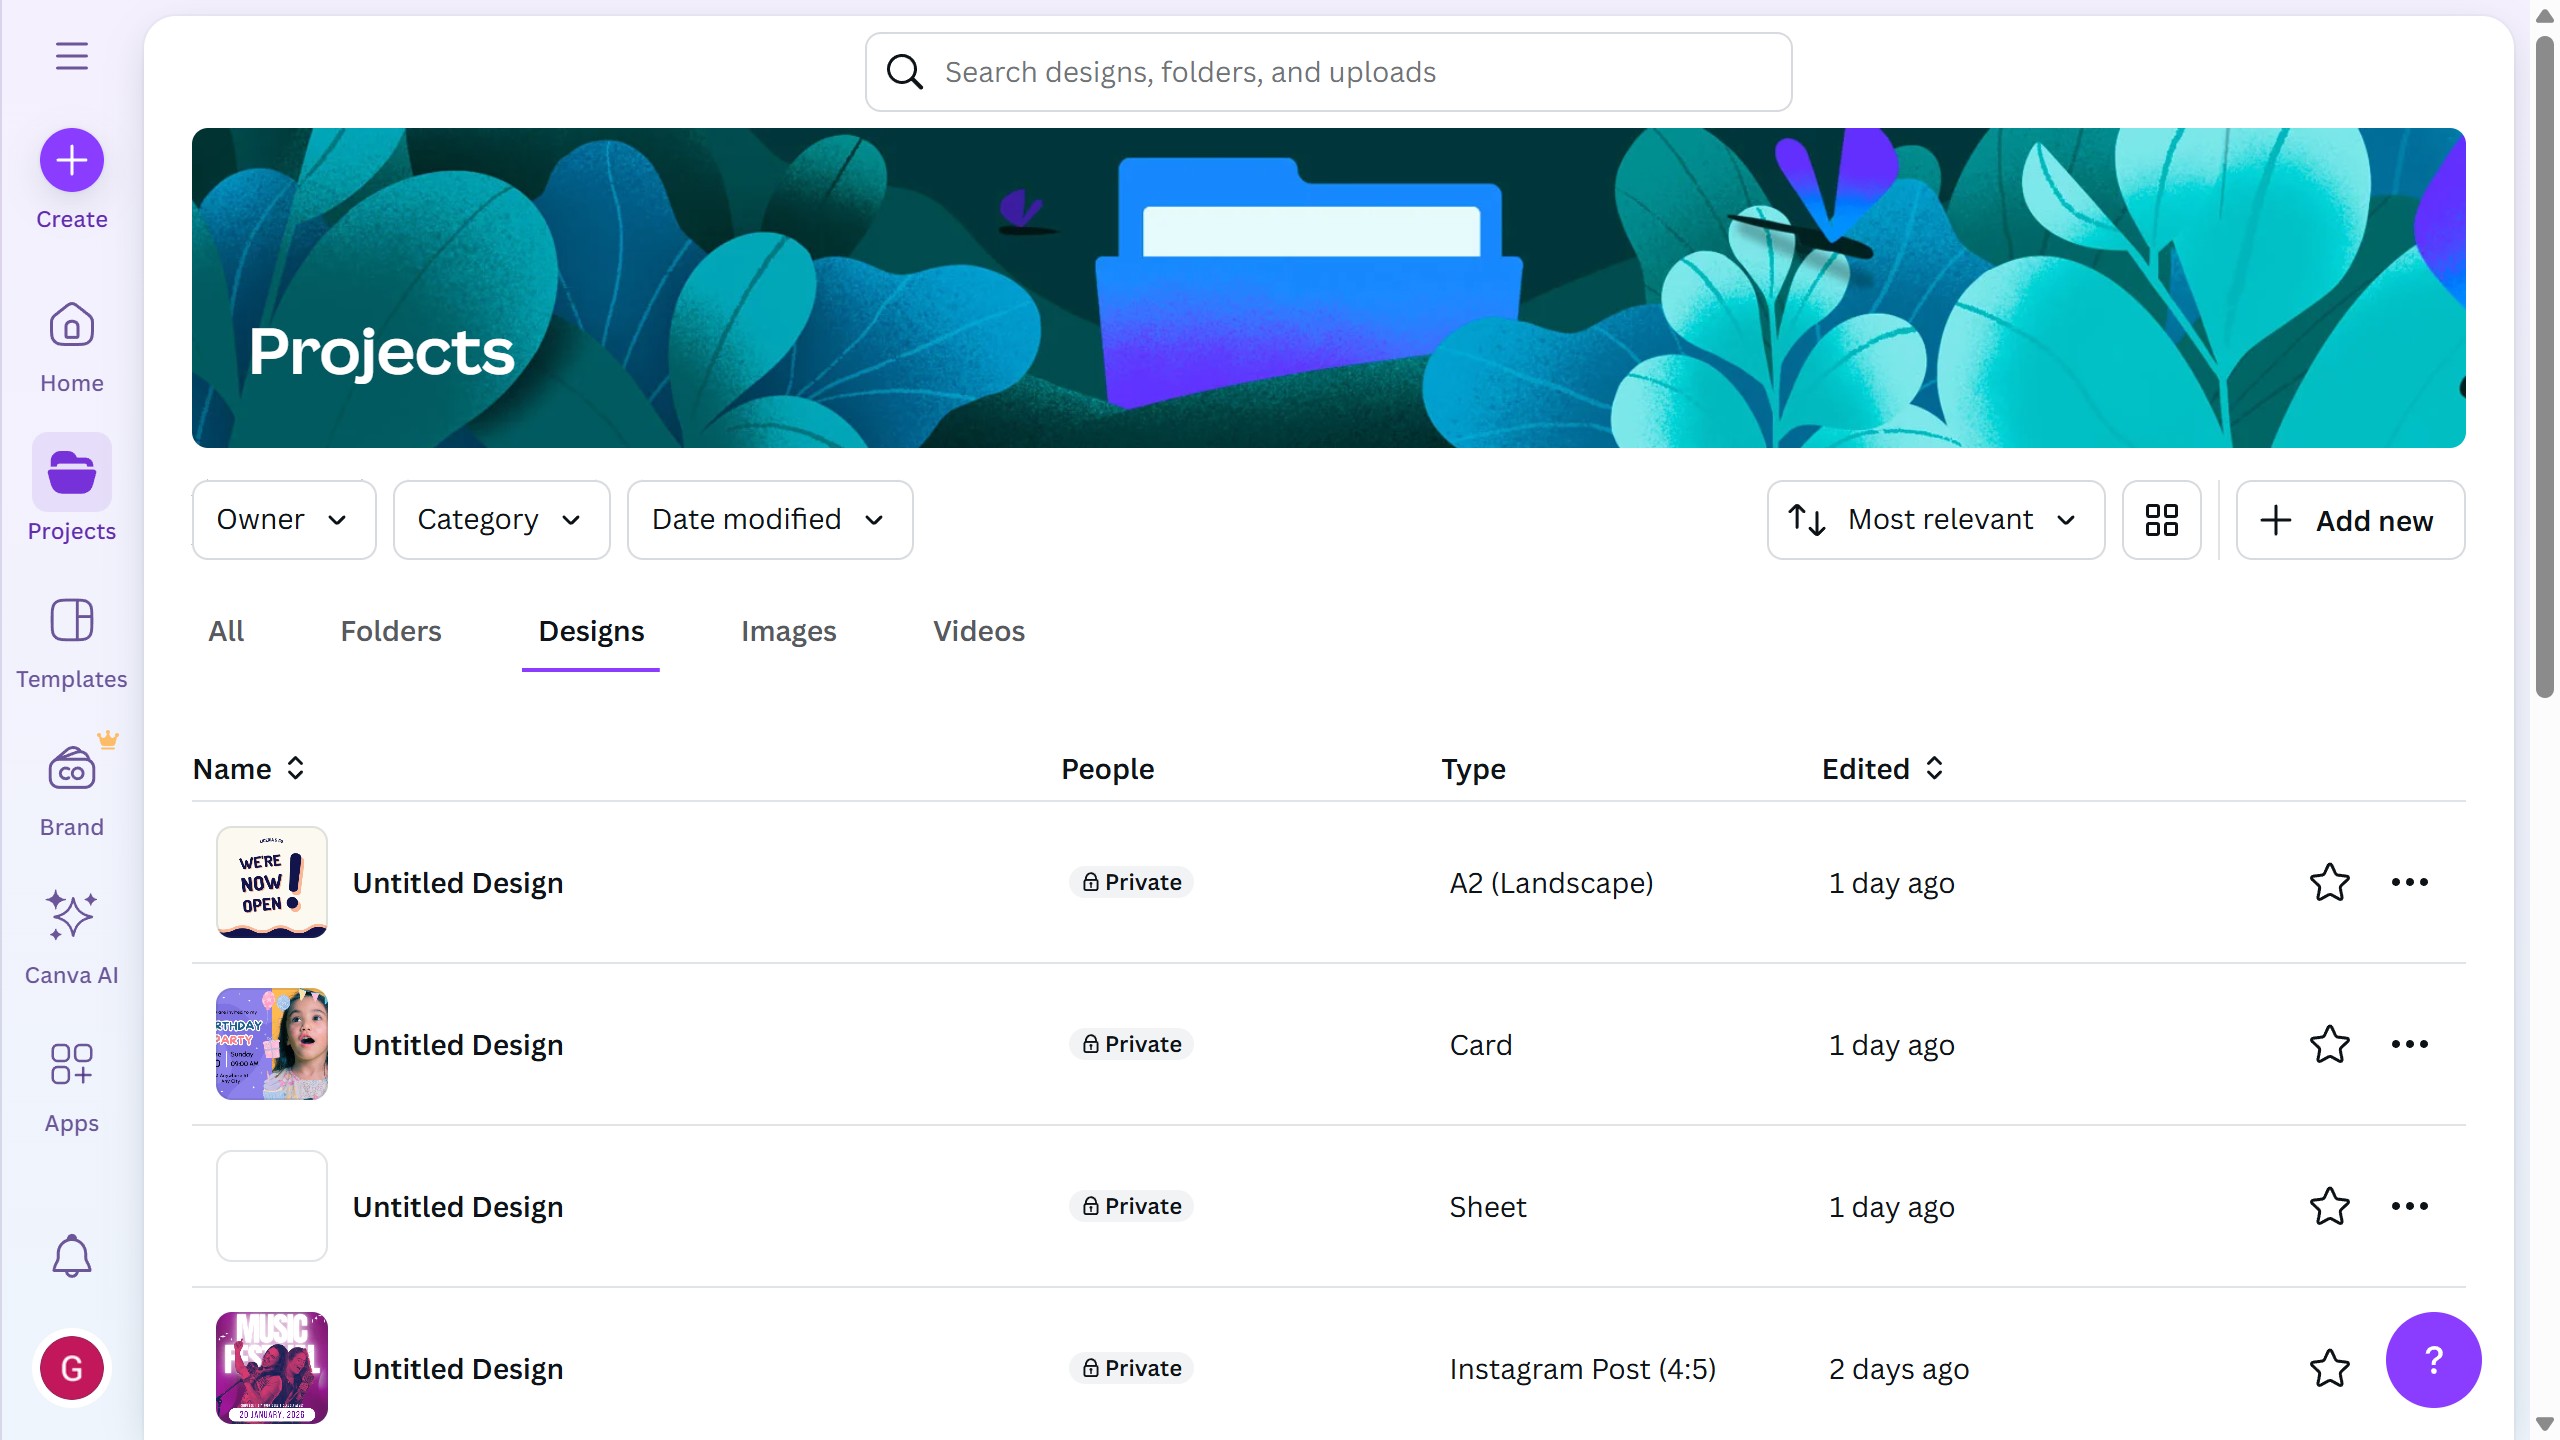Open the Most relevant sort dropdown

(x=1935, y=520)
